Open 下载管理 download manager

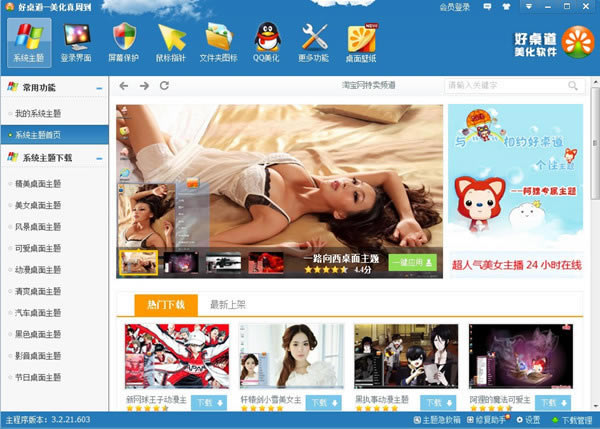[572, 420]
